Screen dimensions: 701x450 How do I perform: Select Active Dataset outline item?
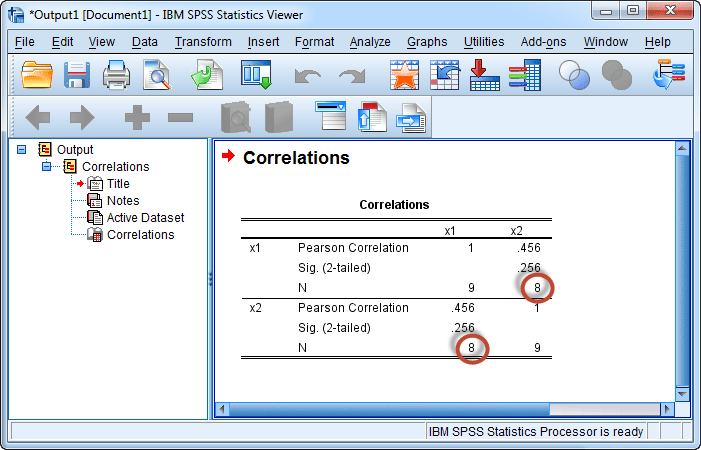[x=145, y=218]
